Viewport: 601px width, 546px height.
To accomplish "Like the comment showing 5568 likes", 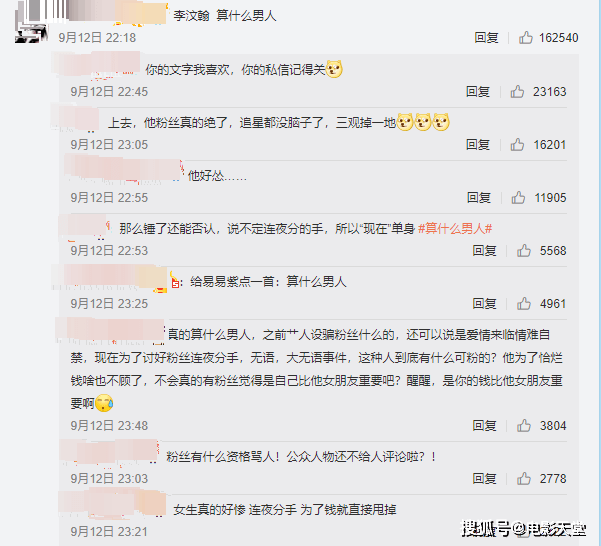I will 524,251.
